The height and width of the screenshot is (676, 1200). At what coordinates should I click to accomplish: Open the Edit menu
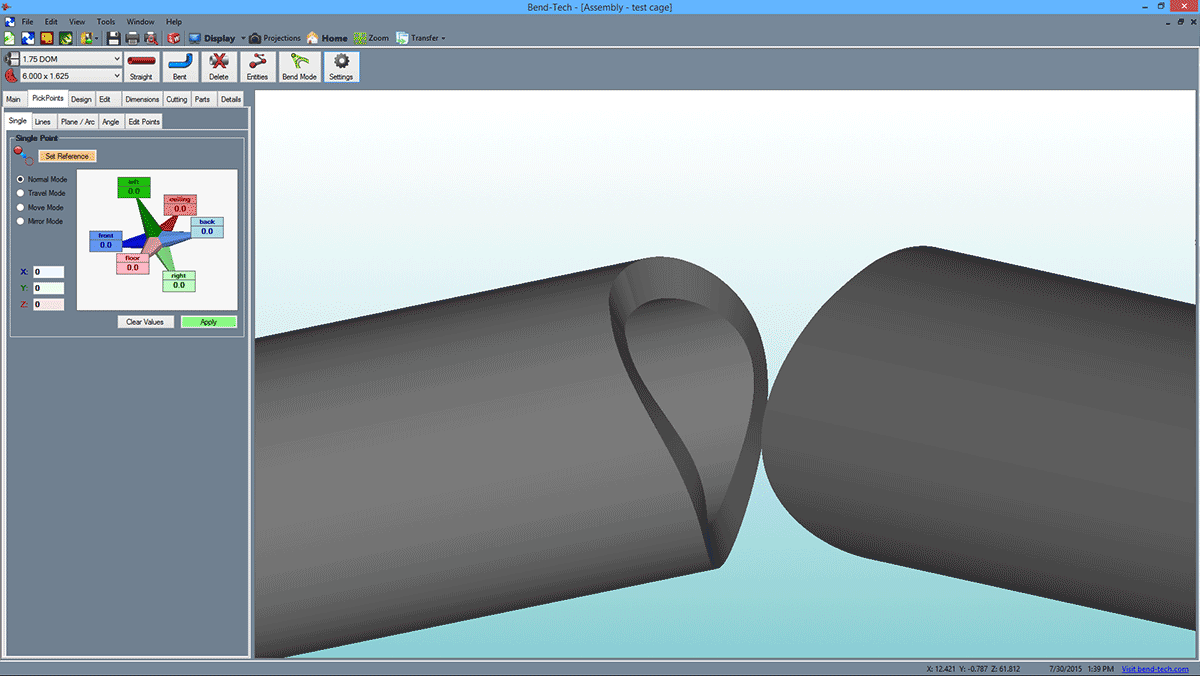(x=51, y=21)
